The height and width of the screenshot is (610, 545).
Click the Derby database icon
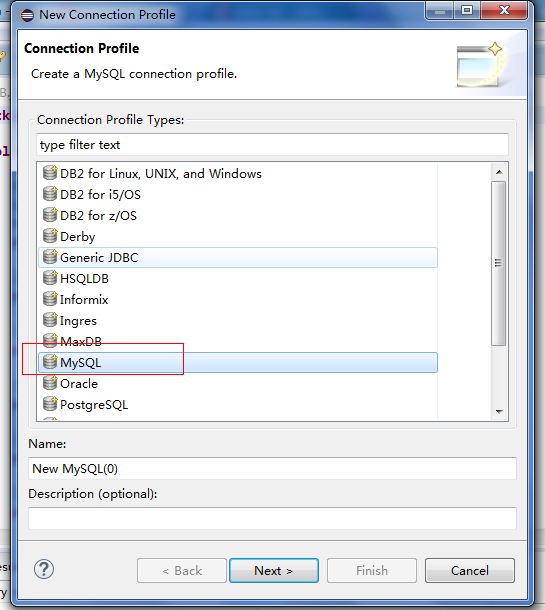[x=50, y=236]
